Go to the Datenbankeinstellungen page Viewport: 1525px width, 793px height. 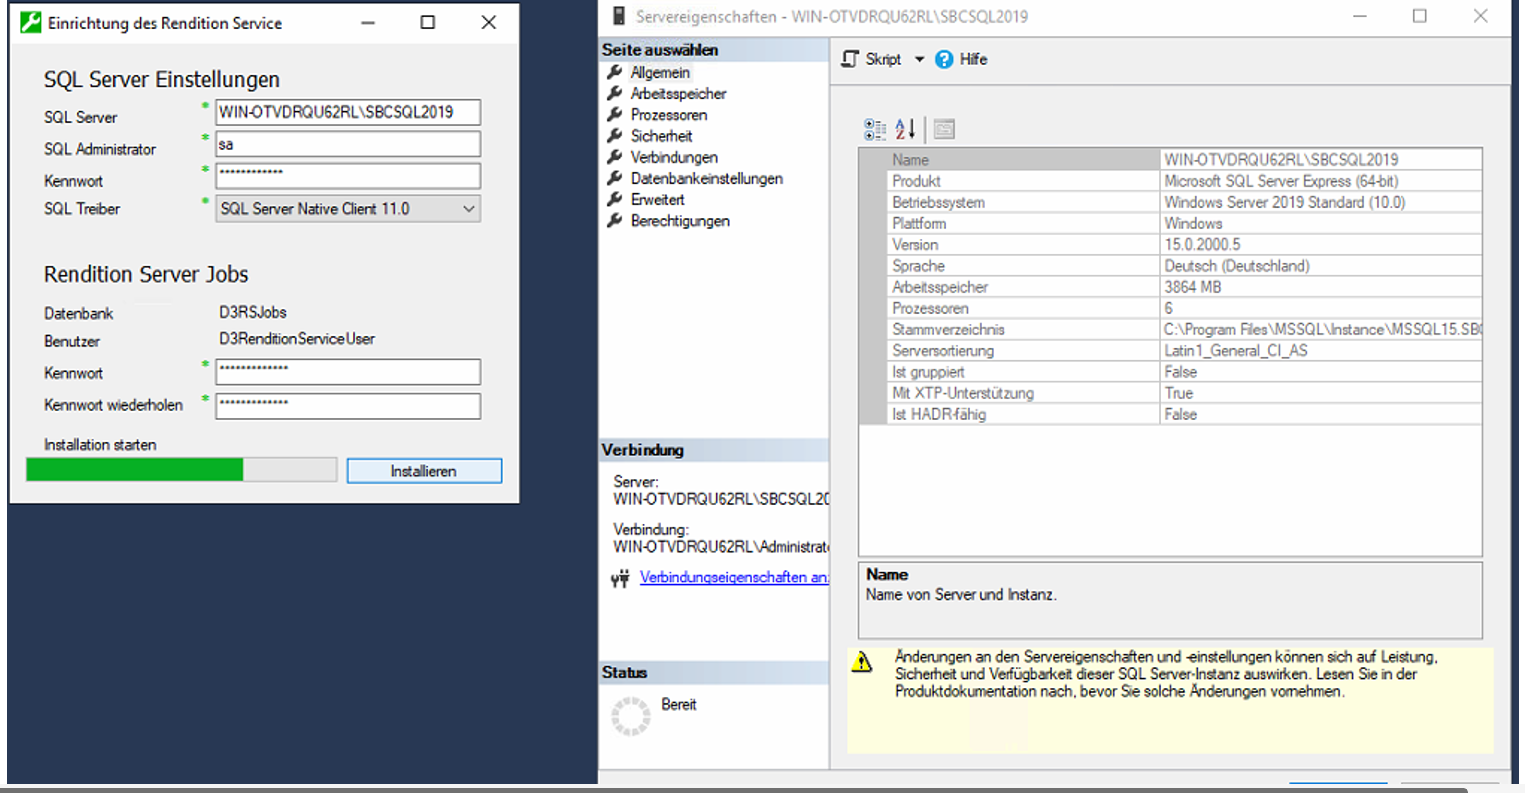(x=706, y=179)
